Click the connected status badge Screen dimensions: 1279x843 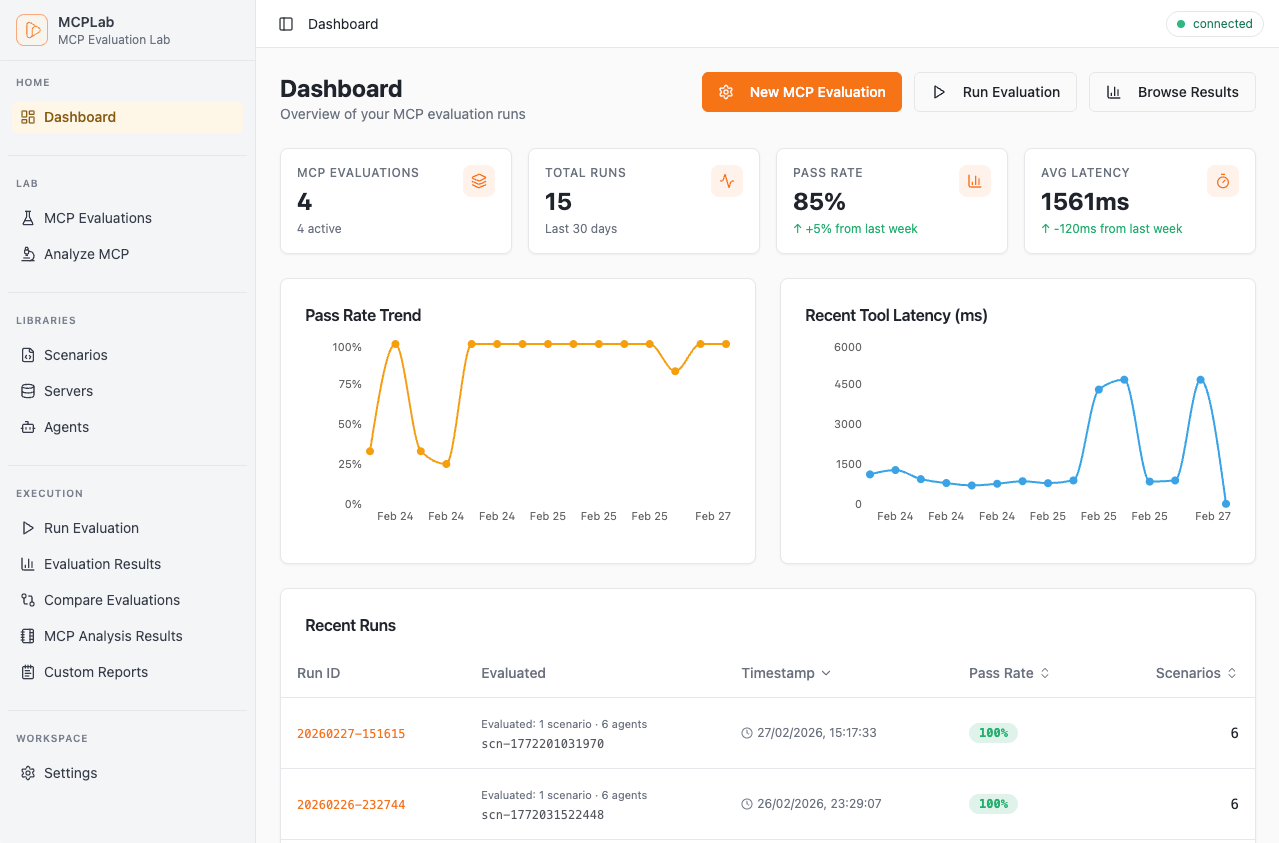pos(1214,23)
